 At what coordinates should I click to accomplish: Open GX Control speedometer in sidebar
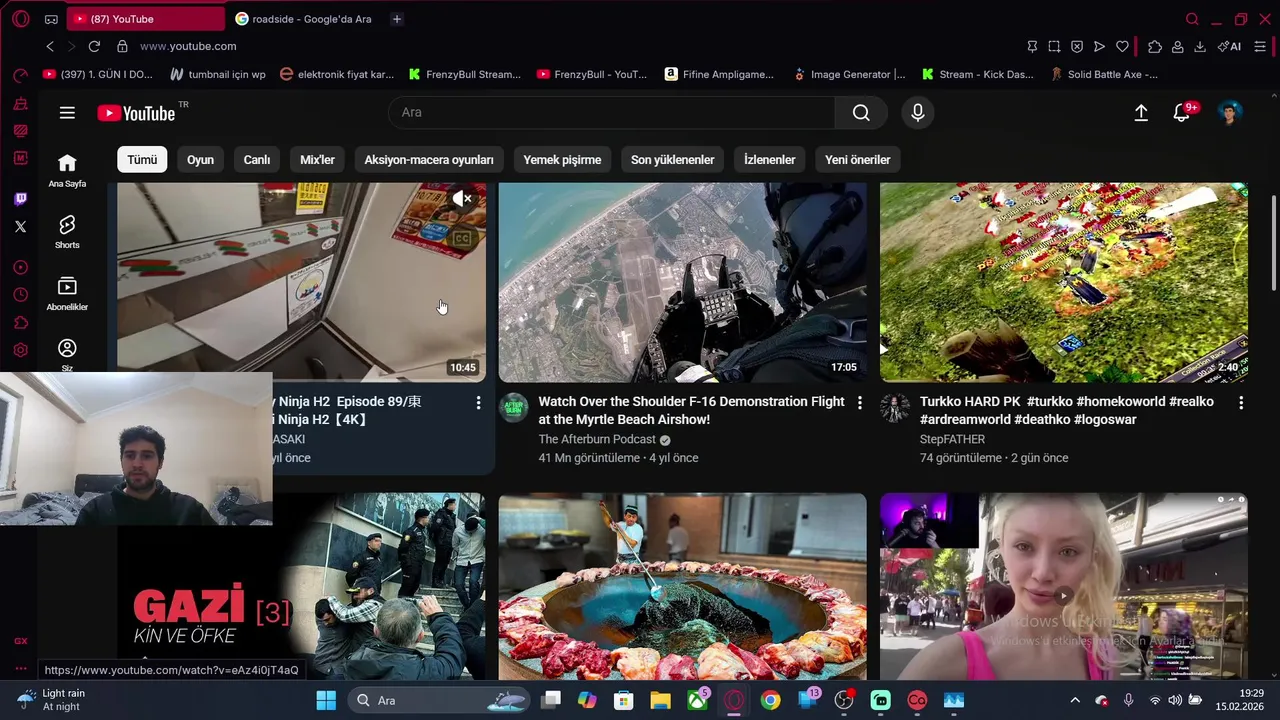[20, 75]
